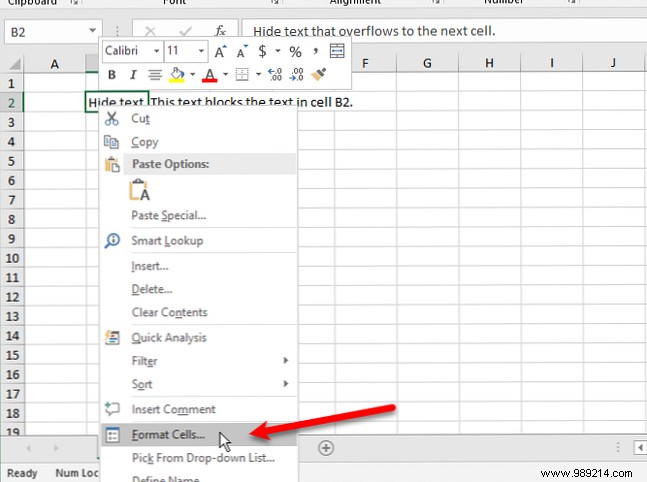Open borders dropdown arrow
This screenshot has width=647, height=482.
tap(258, 75)
